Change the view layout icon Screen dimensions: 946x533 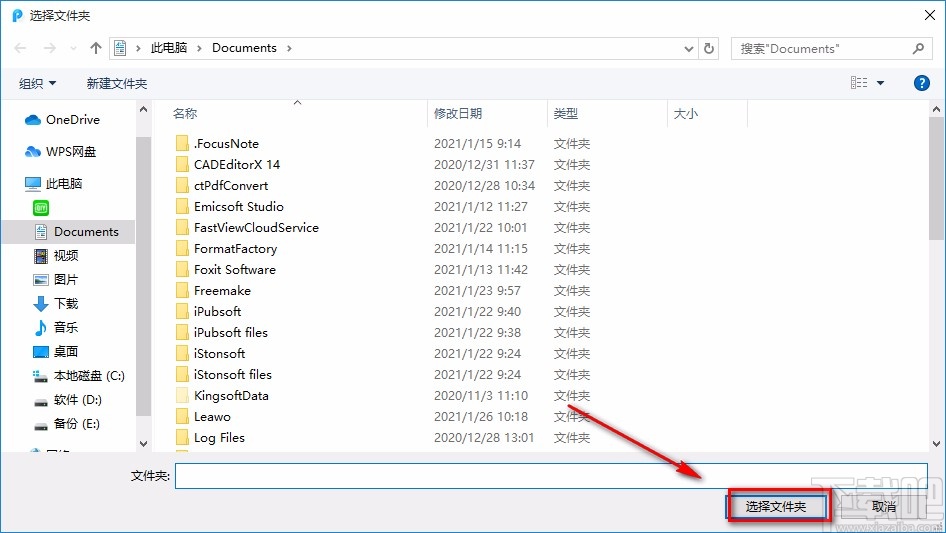(x=859, y=83)
